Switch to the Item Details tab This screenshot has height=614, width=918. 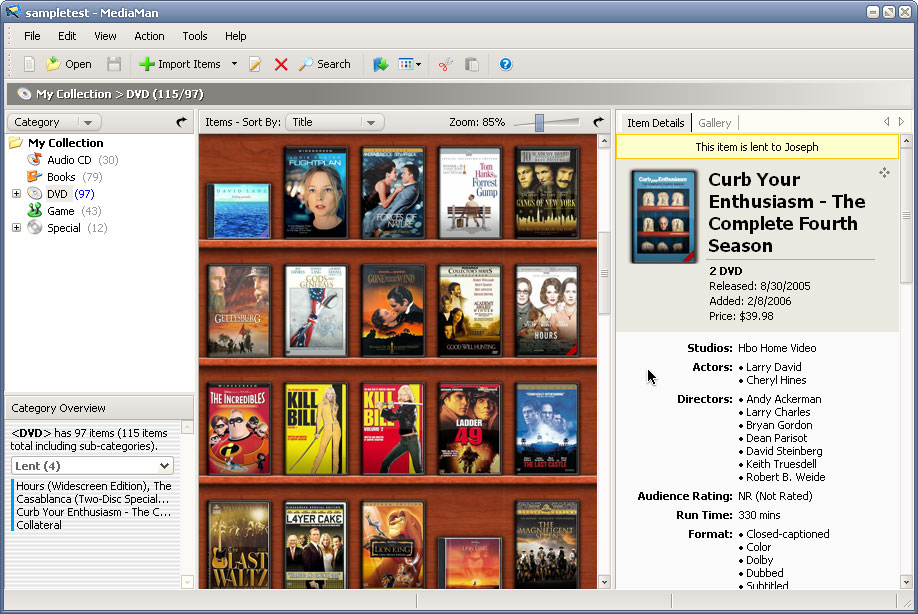pyautogui.click(x=656, y=123)
